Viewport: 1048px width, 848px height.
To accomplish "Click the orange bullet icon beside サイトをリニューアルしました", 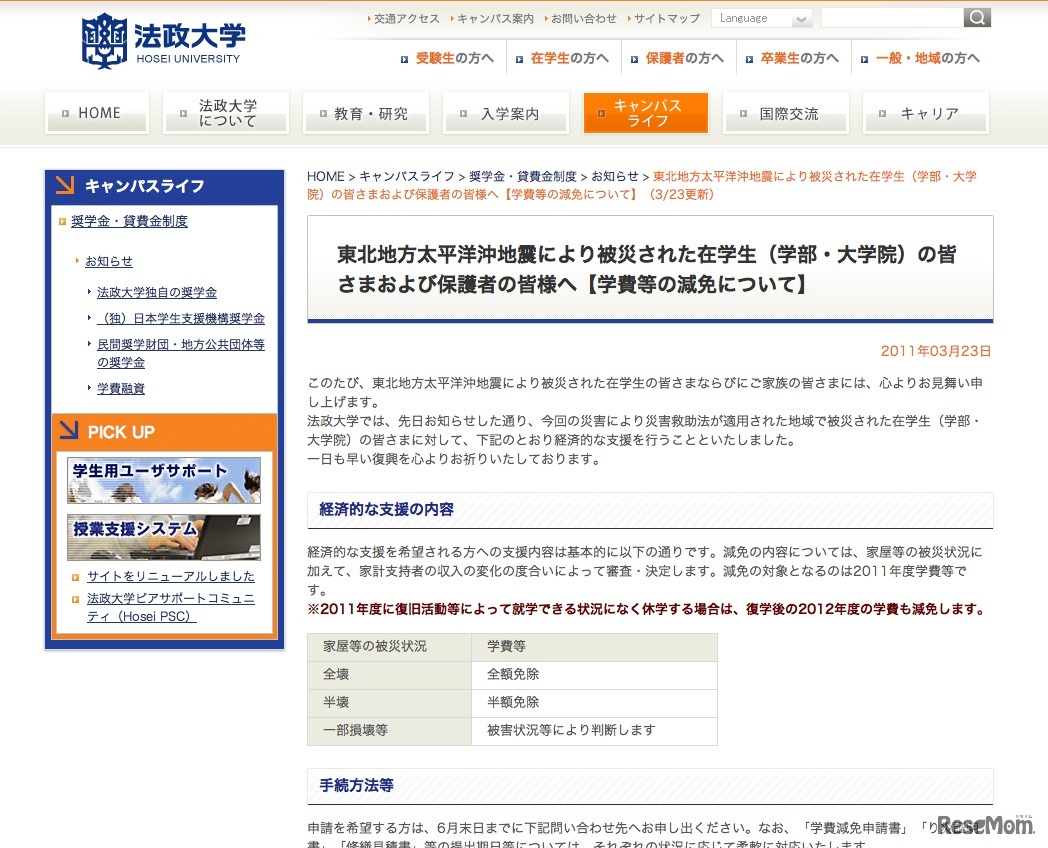I will click(76, 577).
